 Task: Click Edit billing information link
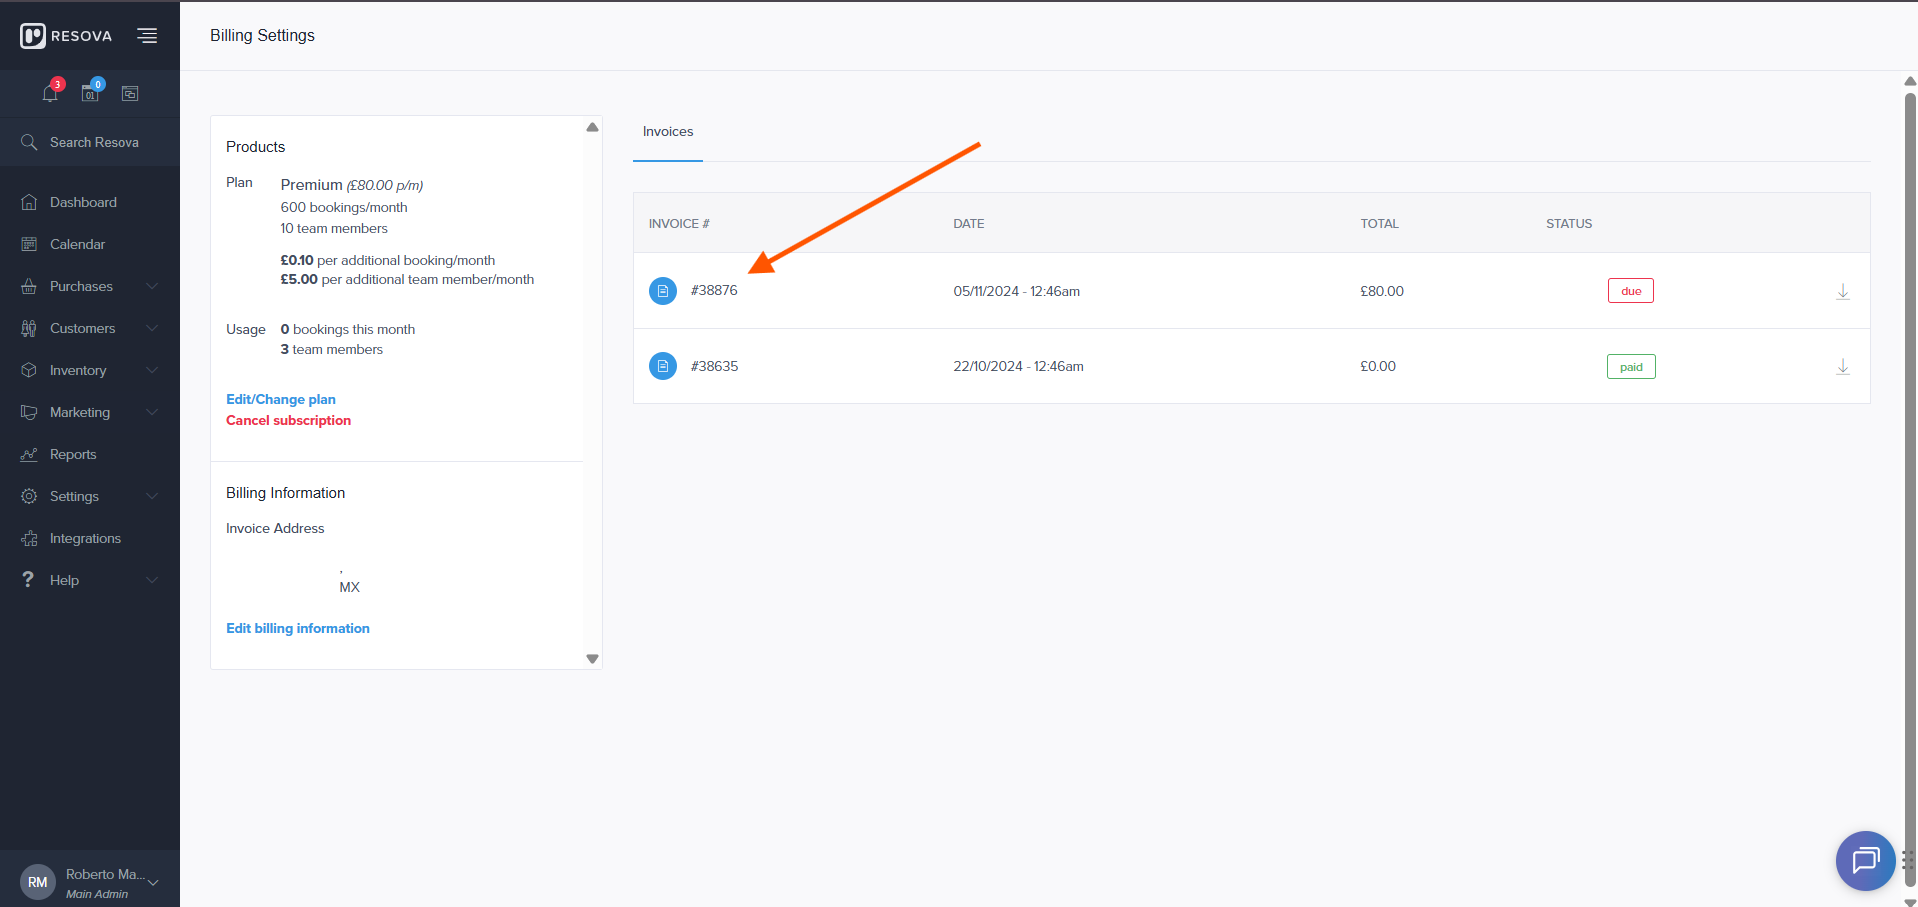click(x=298, y=628)
